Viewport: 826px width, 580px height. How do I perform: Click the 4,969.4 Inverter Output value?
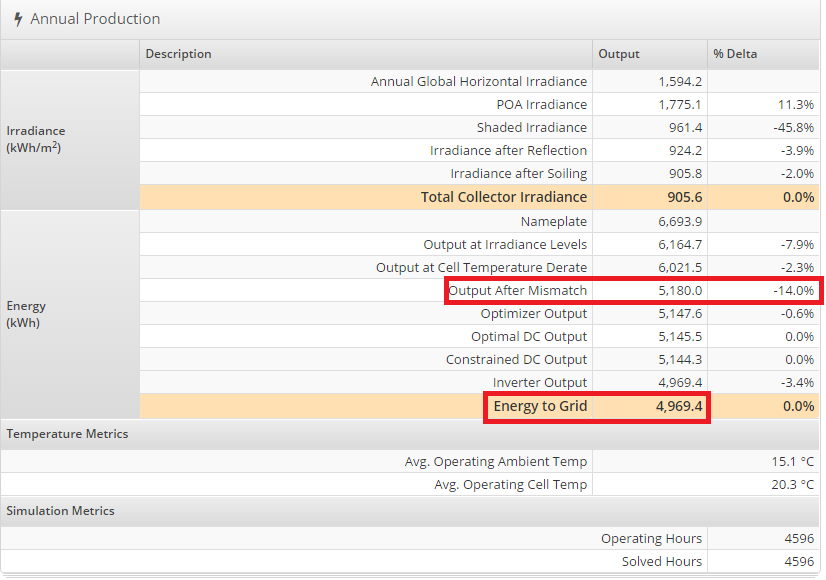tap(680, 382)
